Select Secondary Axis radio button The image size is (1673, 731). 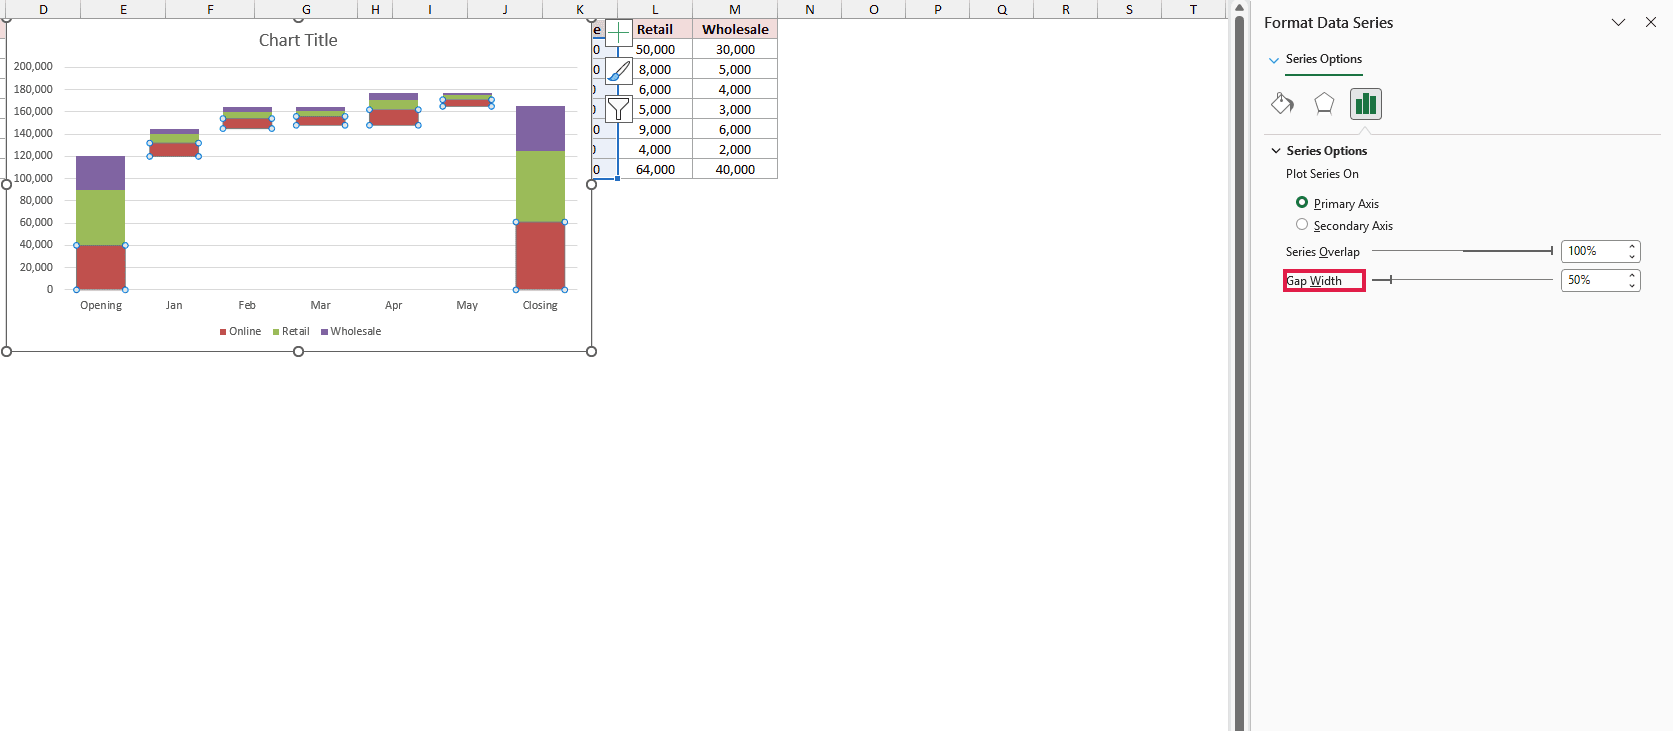(1302, 225)
